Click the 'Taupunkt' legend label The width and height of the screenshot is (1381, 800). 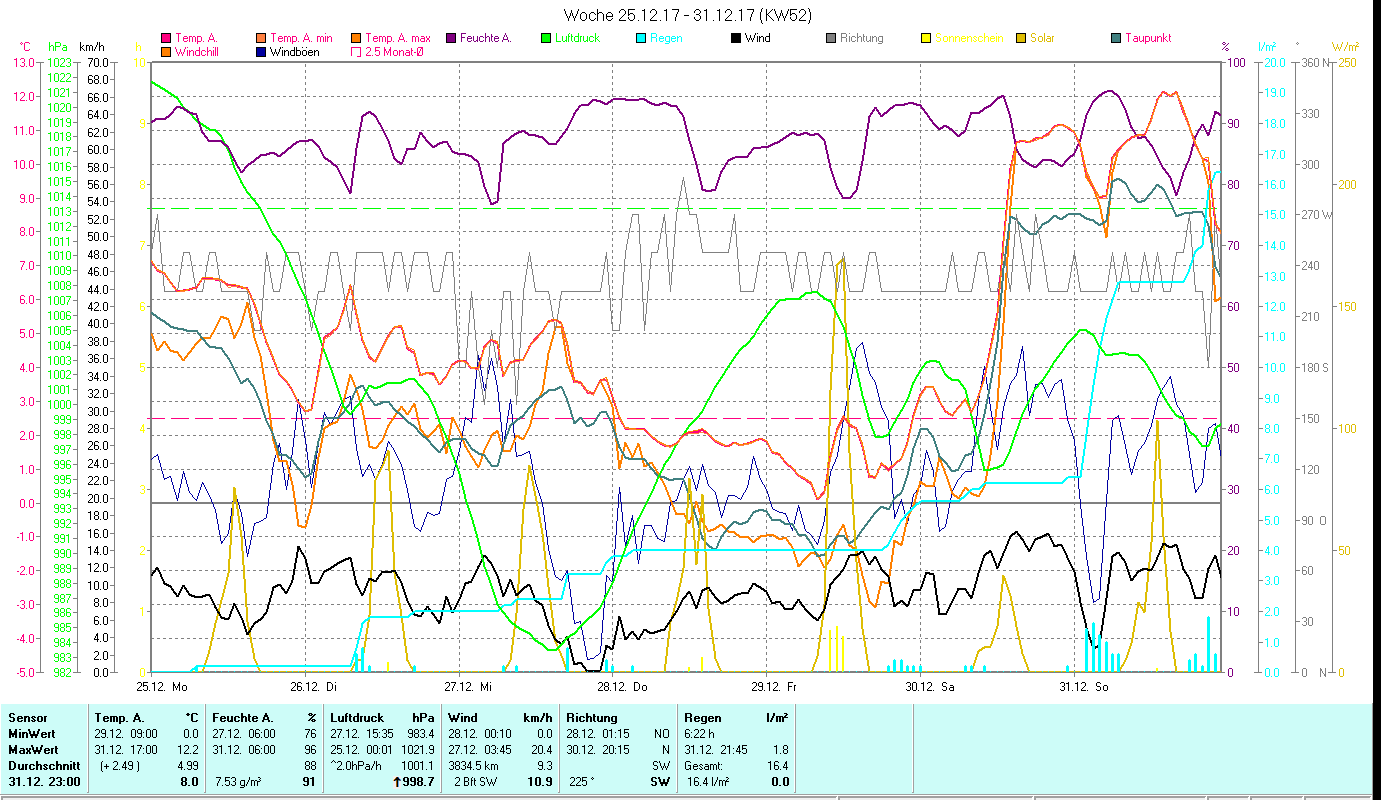1148,38
